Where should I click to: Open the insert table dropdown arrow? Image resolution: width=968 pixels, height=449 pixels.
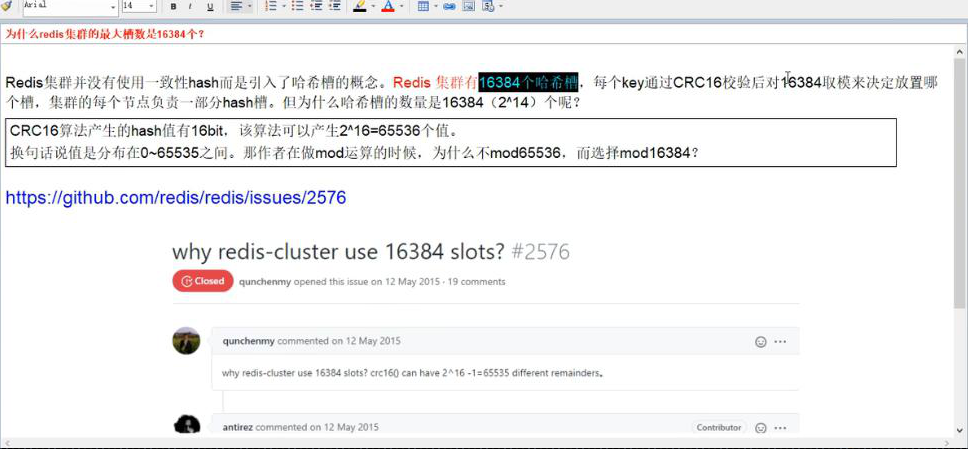(436, 6)
